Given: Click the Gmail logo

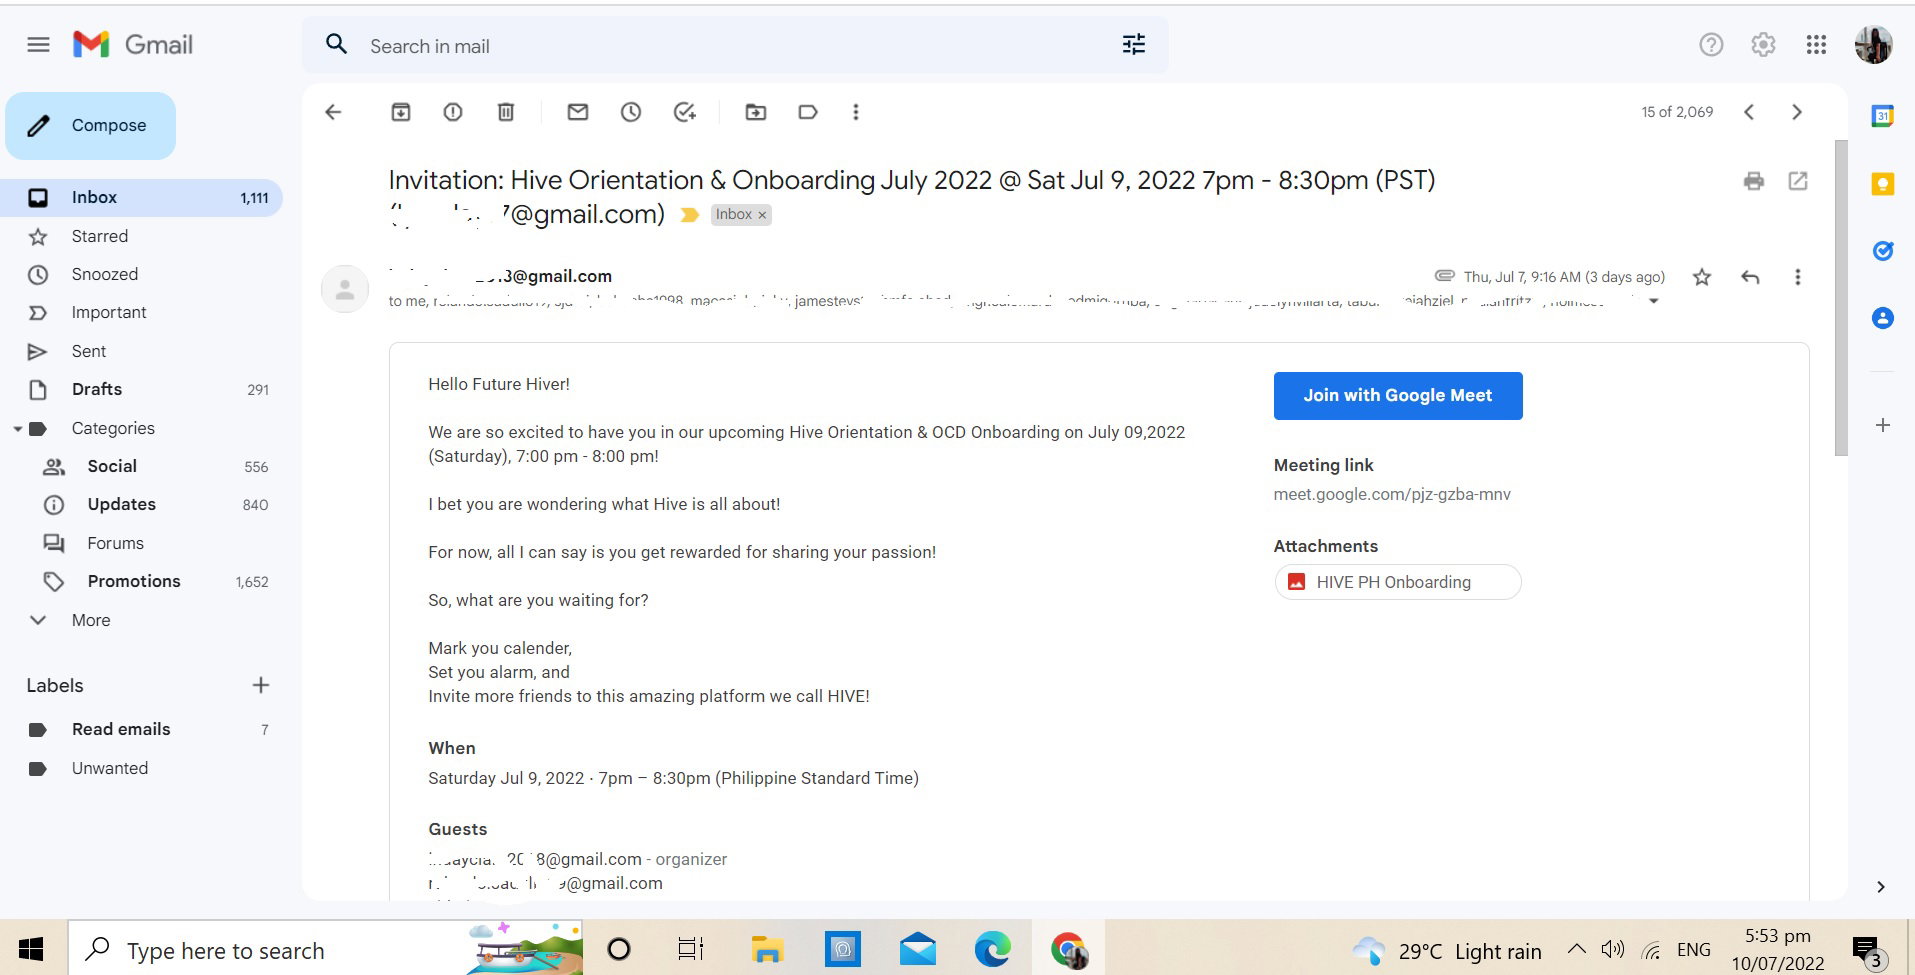Looking at the screenshot, I should pos(133,45).
